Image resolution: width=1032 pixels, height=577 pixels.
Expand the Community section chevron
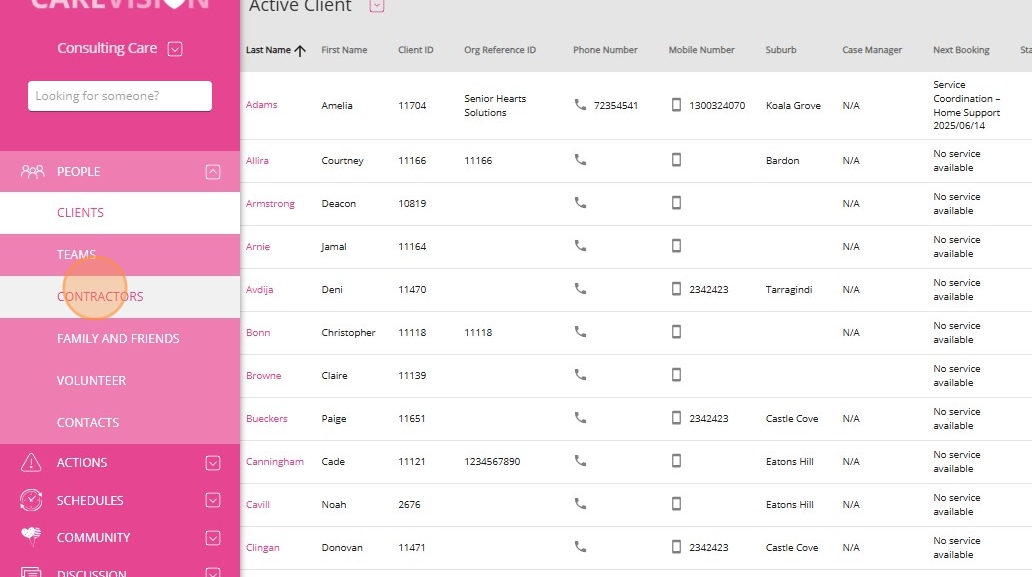click(213, 538)
